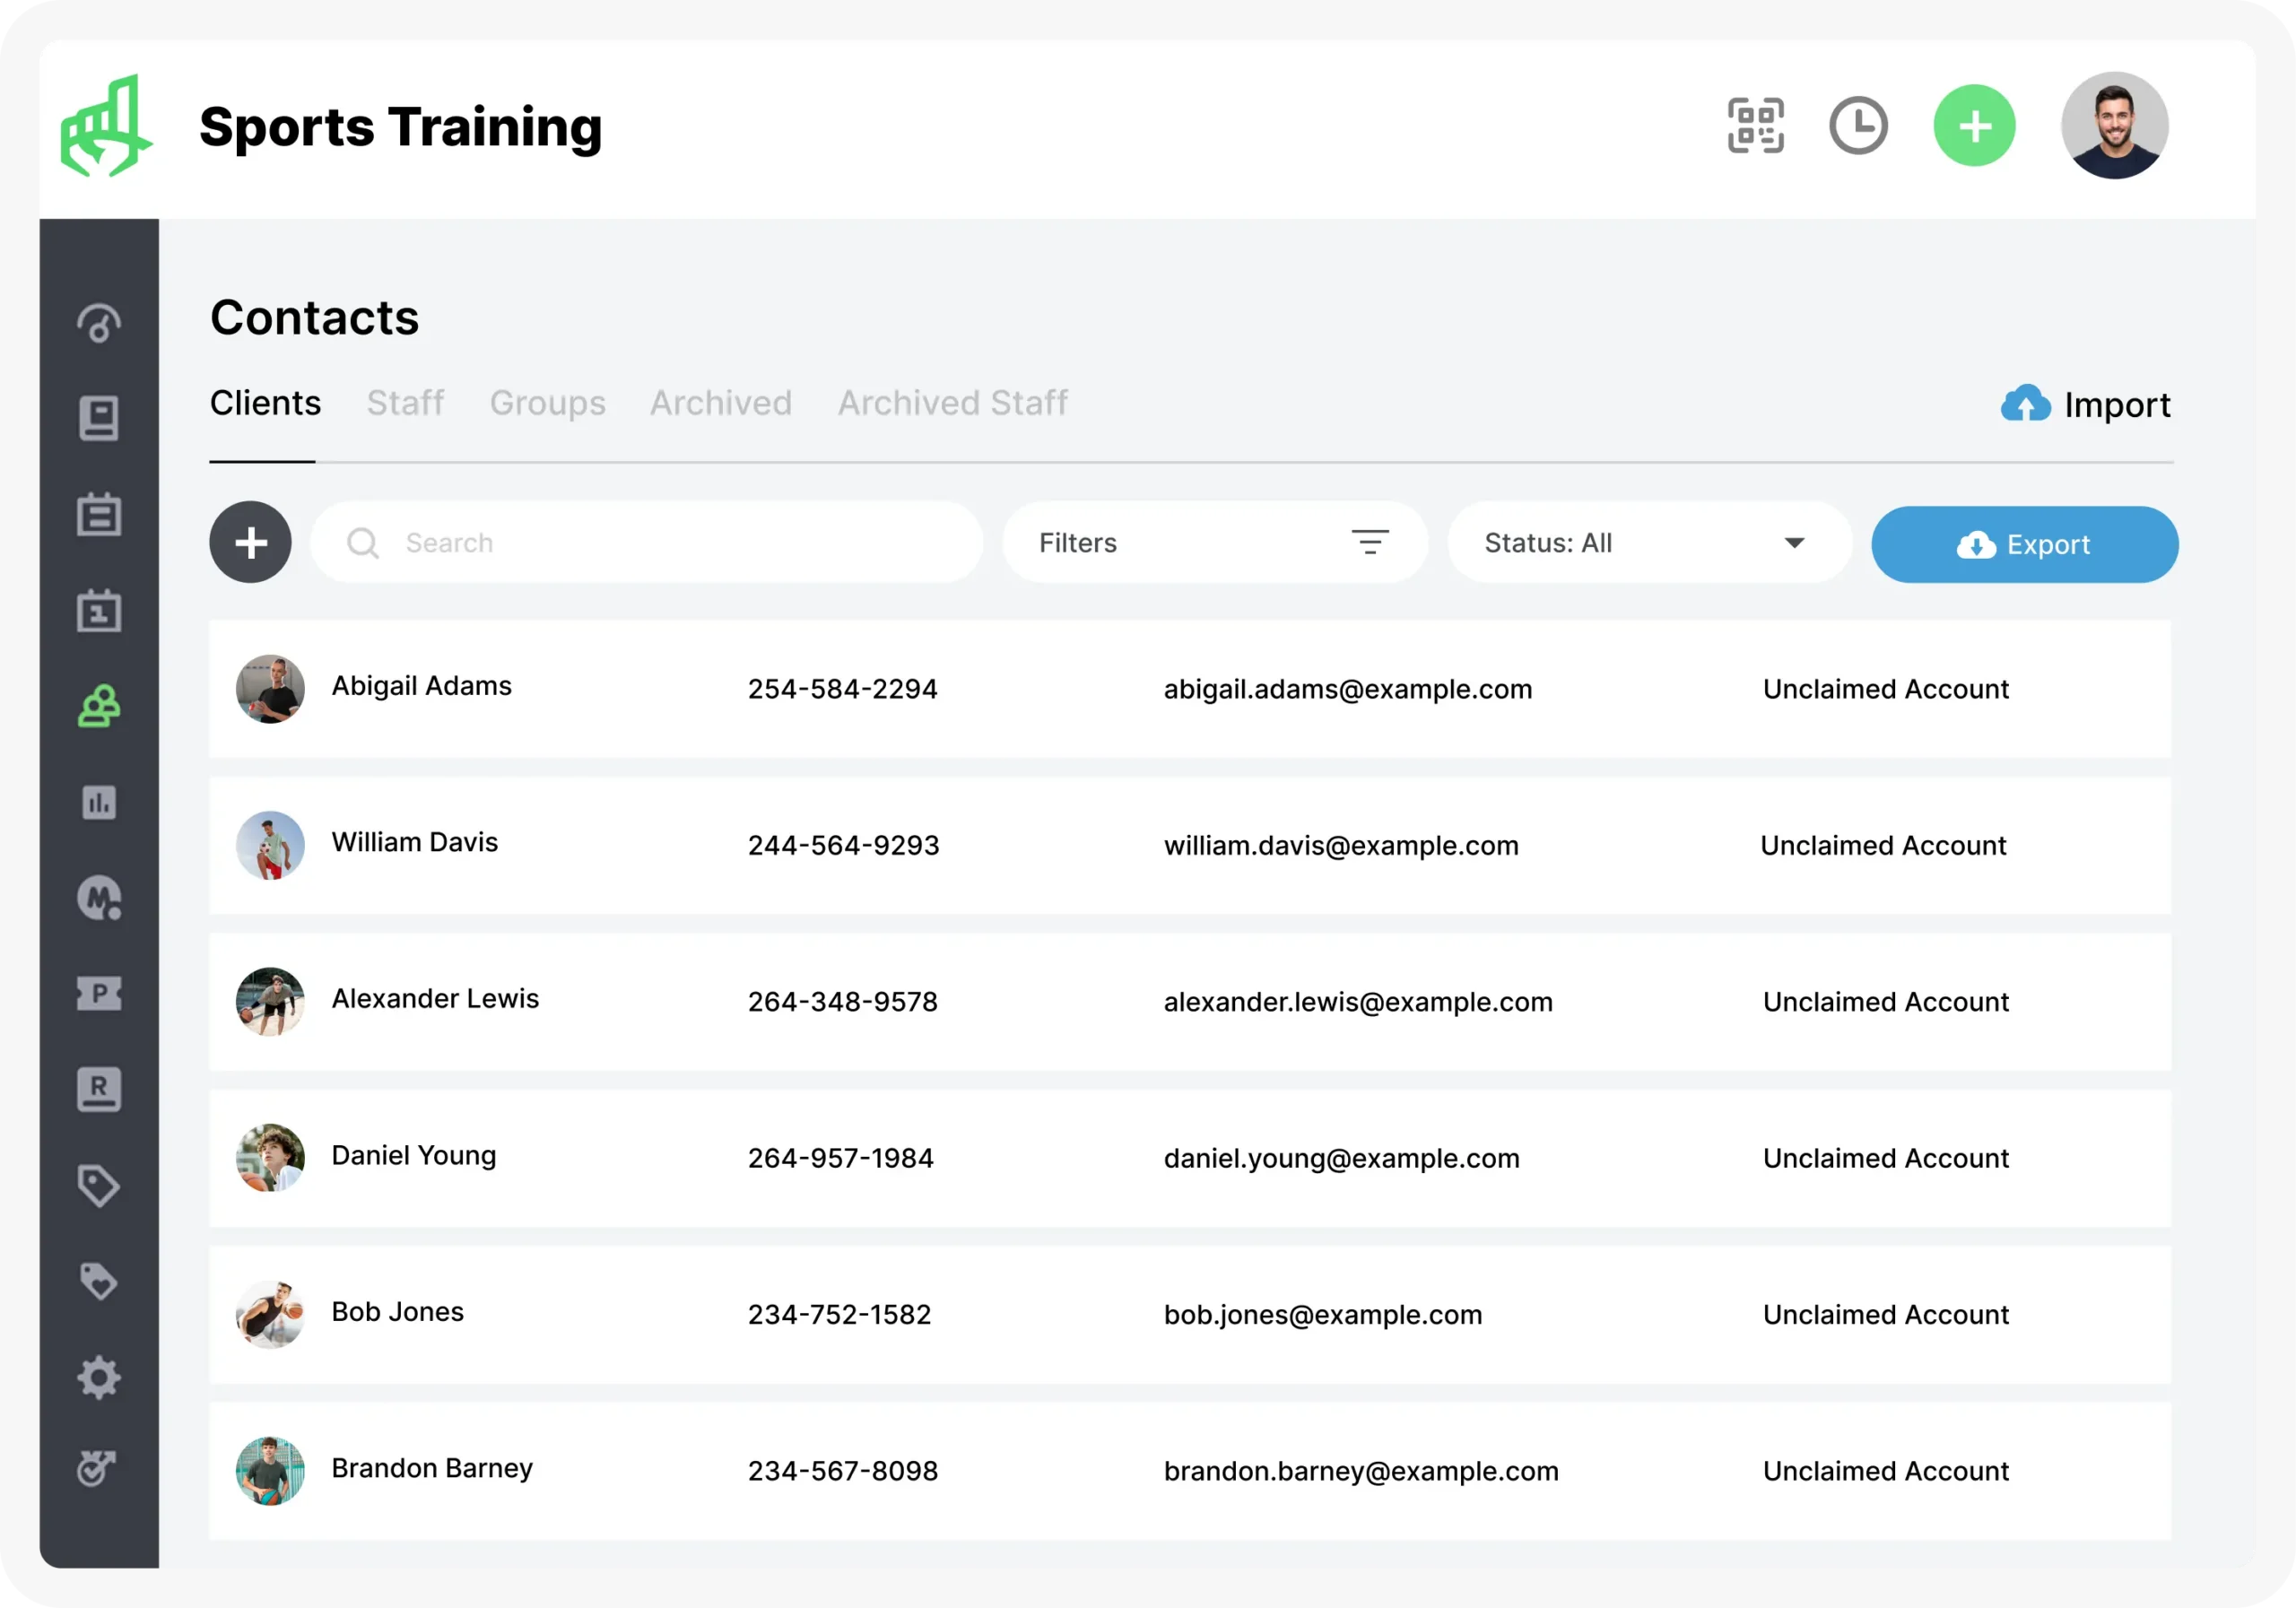The image size is (2296, 1608).
Task: Click Alexander Lewis profile photo
Action: (270, 1001)
